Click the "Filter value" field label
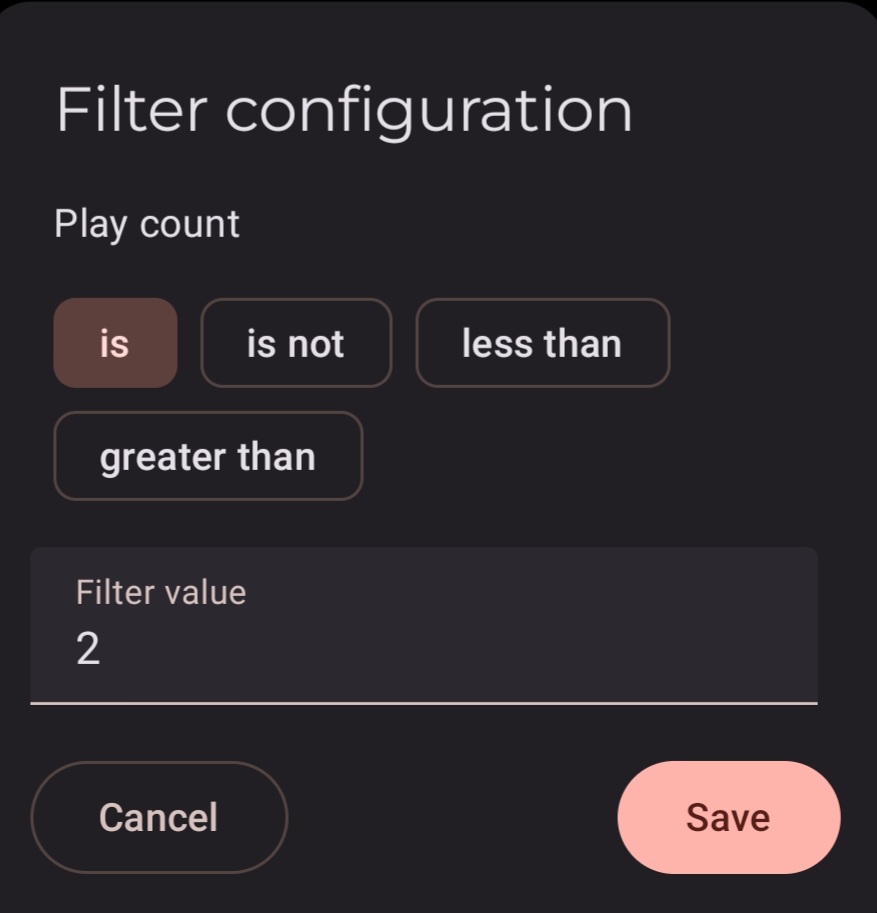877x913 pixels. [x=161, y=593]
